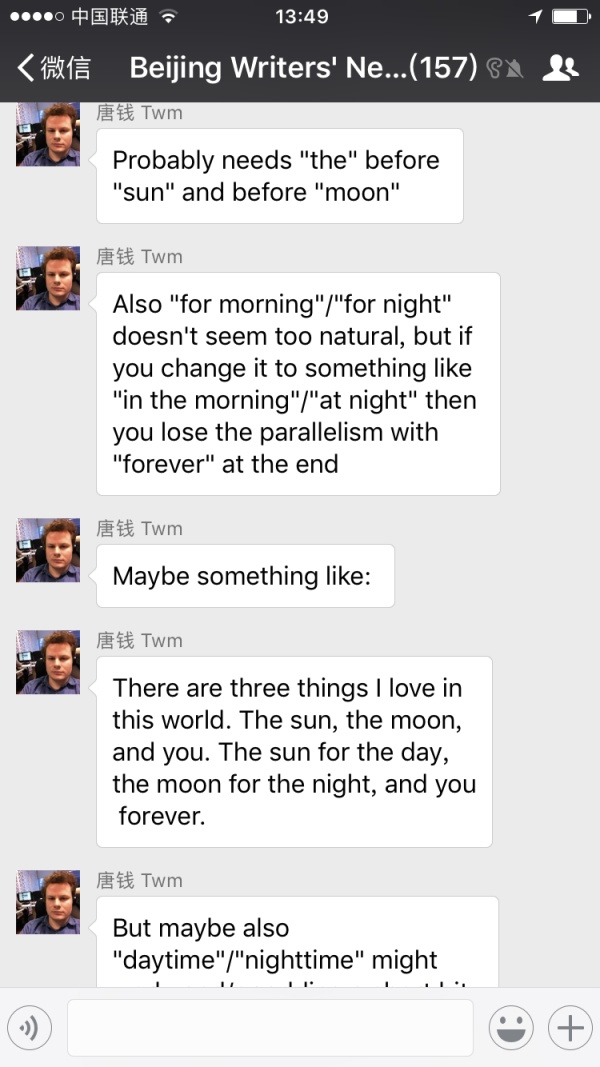Tap avatar beside "There are three things" message
The width and height of the screenshot is (600, 1067).
(x=48, y=662)
